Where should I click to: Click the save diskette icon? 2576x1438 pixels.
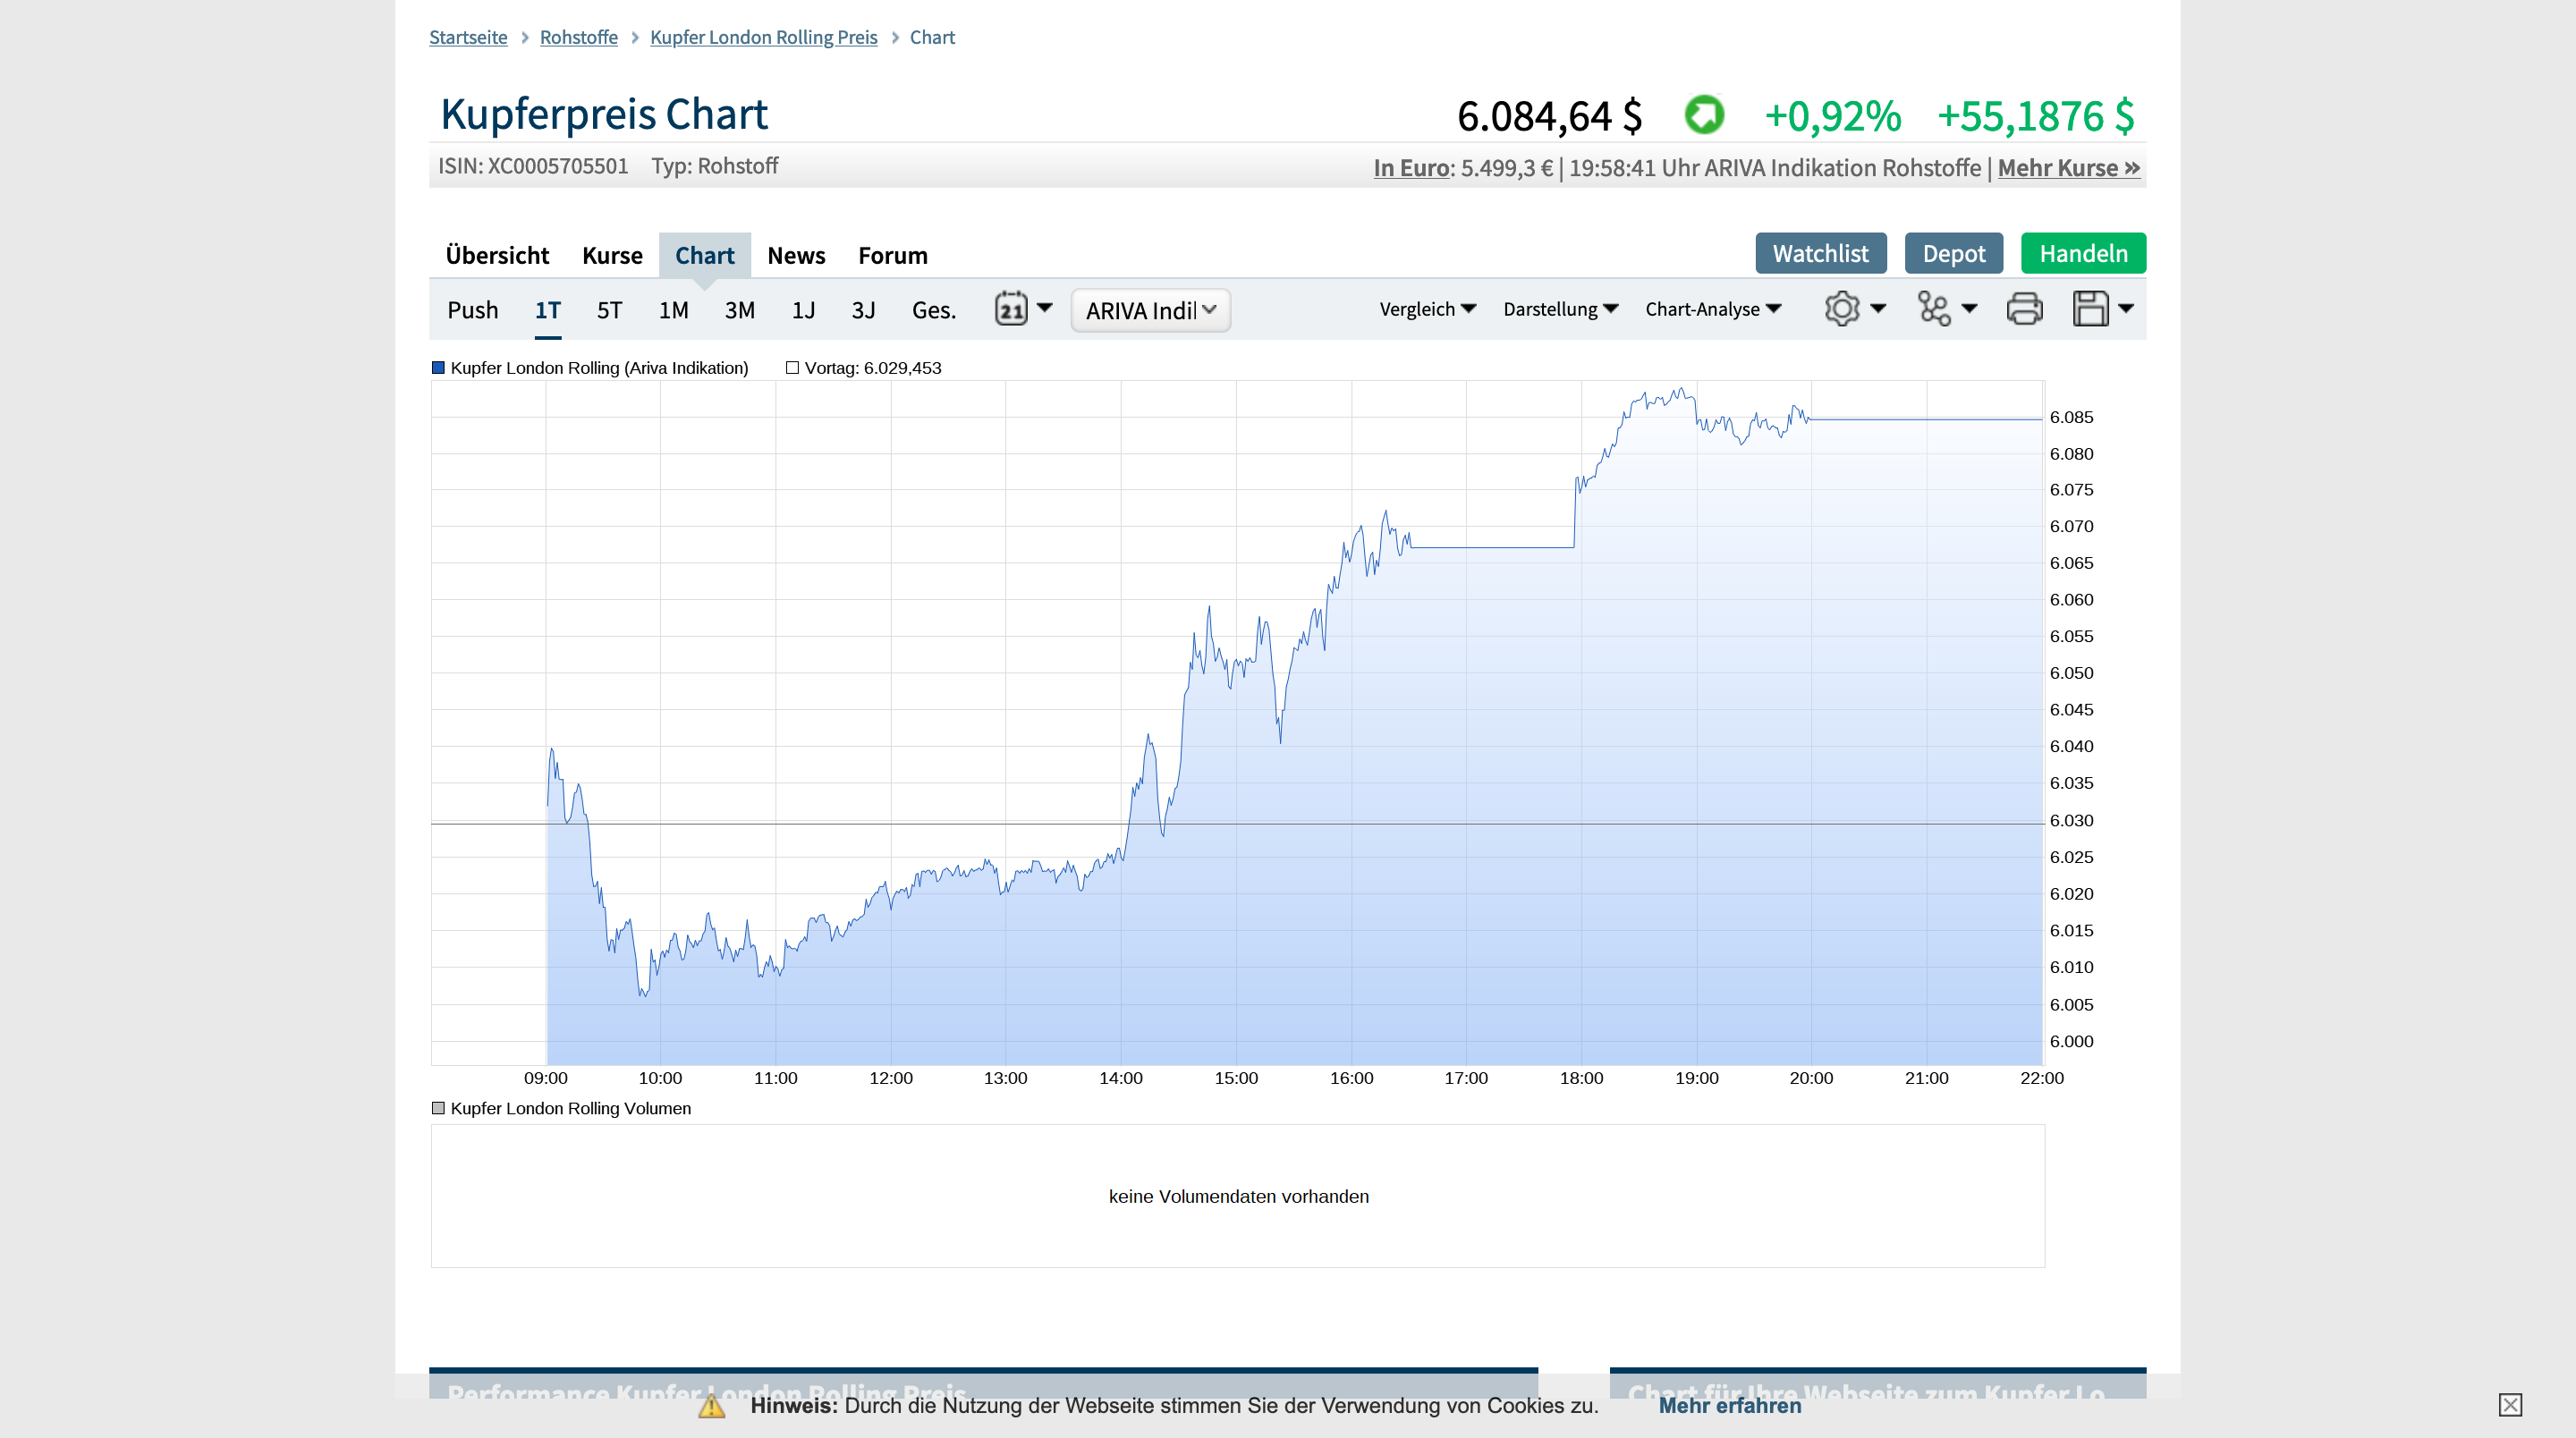click(x=2090, y=309)
